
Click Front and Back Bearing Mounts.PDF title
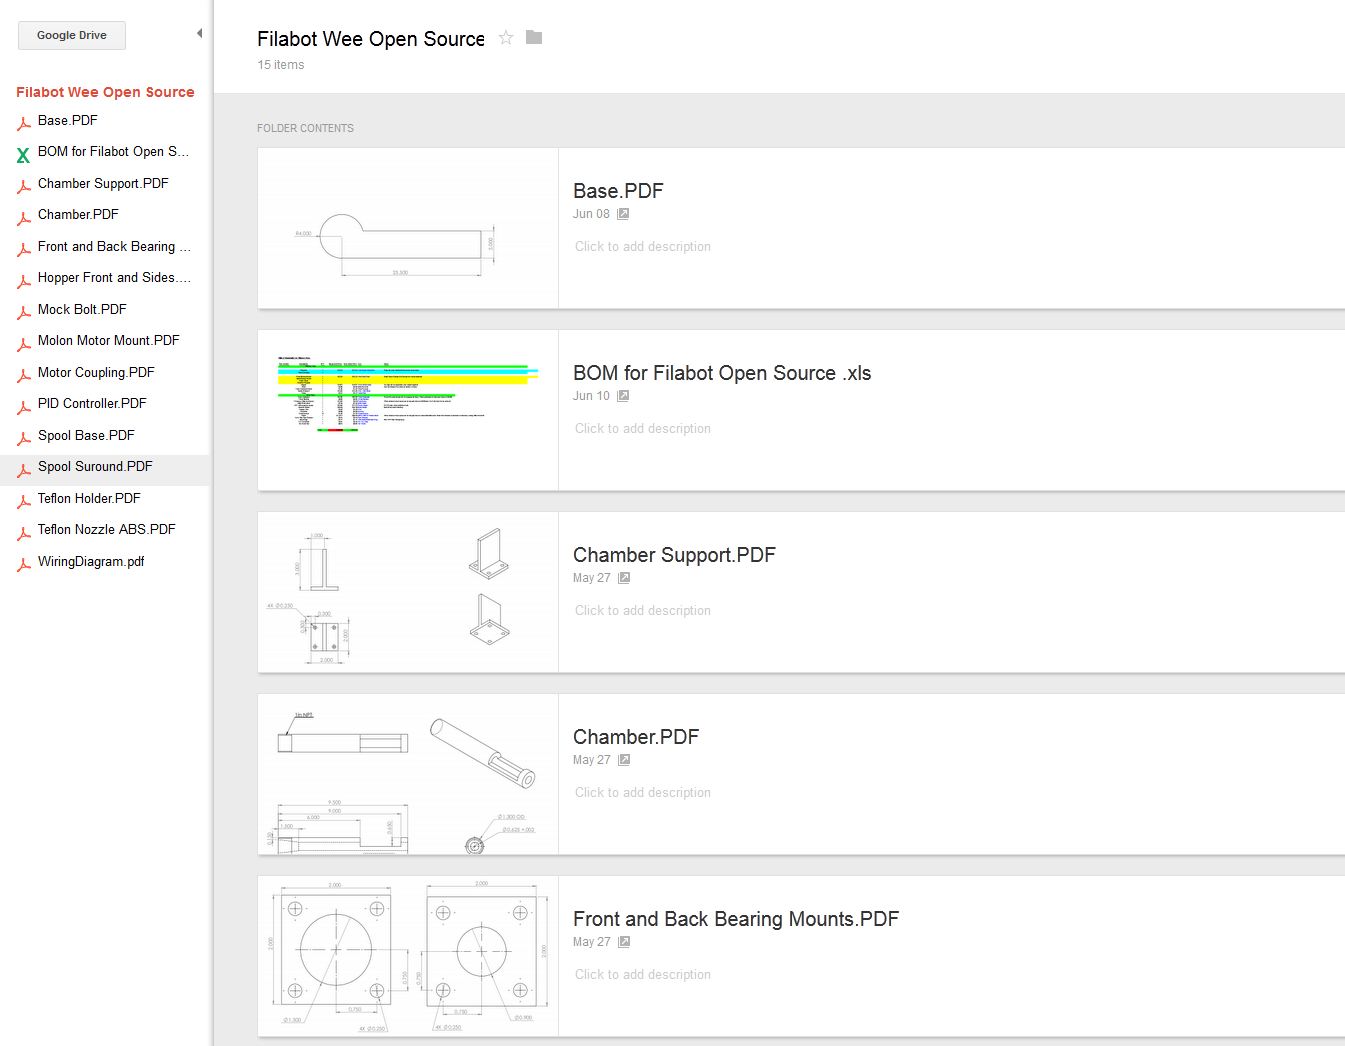[736, 919]
